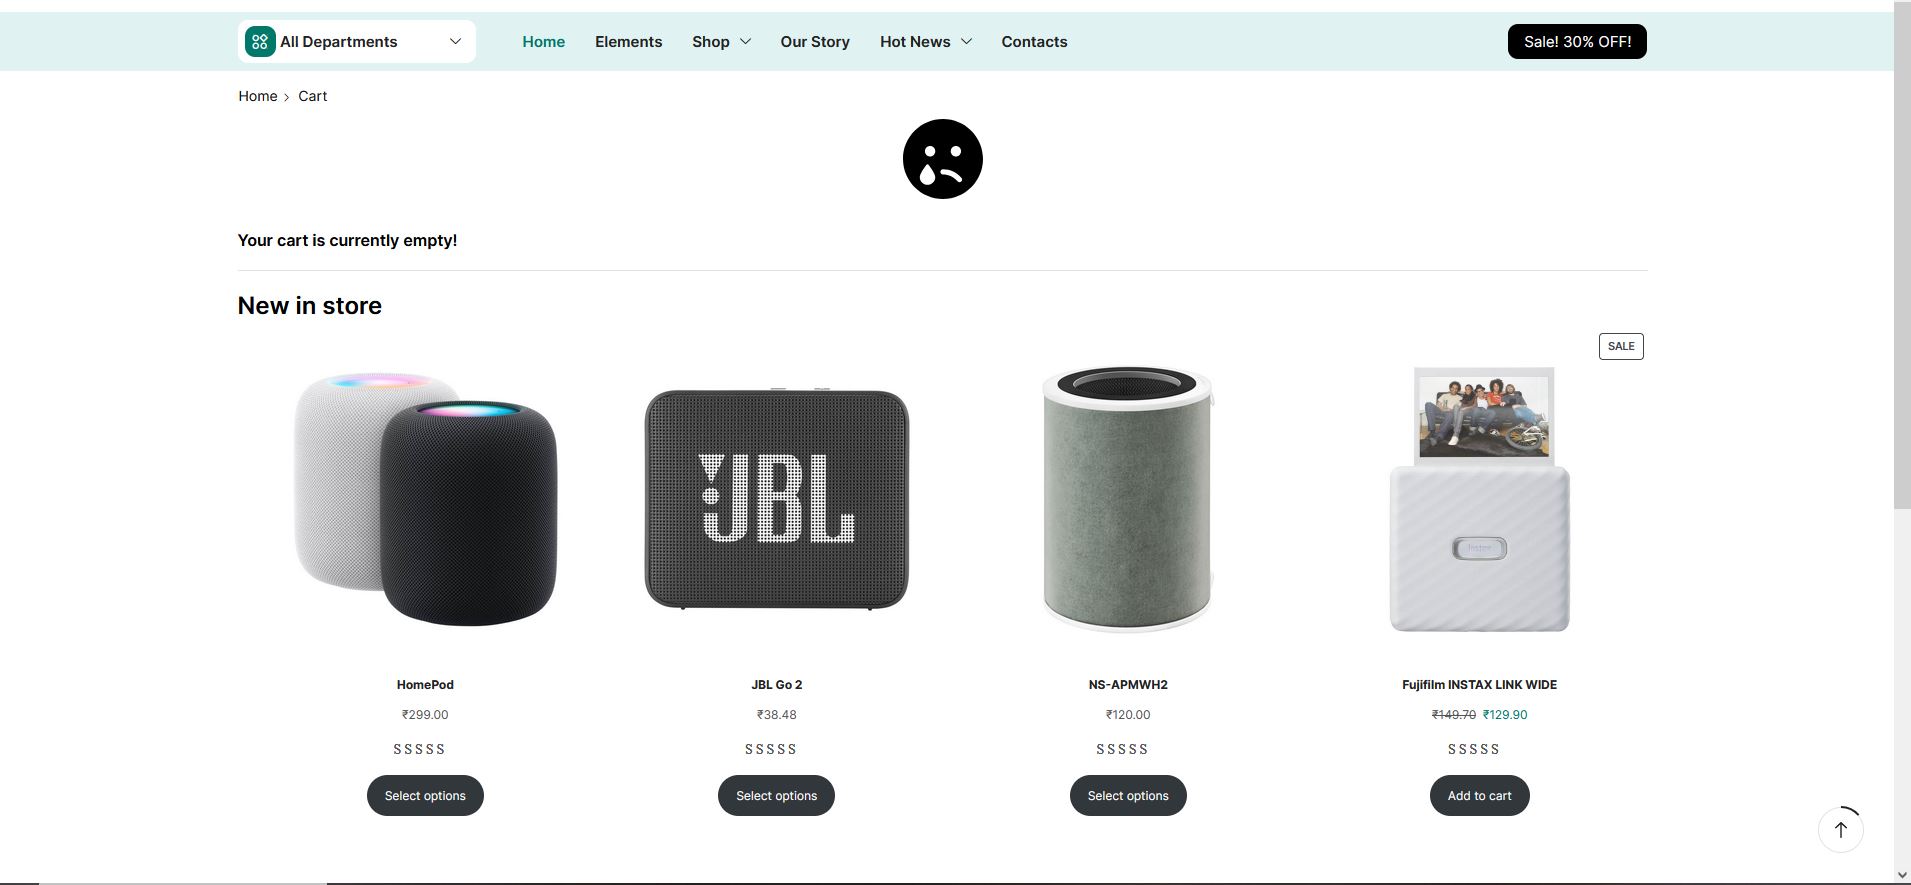
Task: Select options for the HomePod
Action: click(425, 796)
